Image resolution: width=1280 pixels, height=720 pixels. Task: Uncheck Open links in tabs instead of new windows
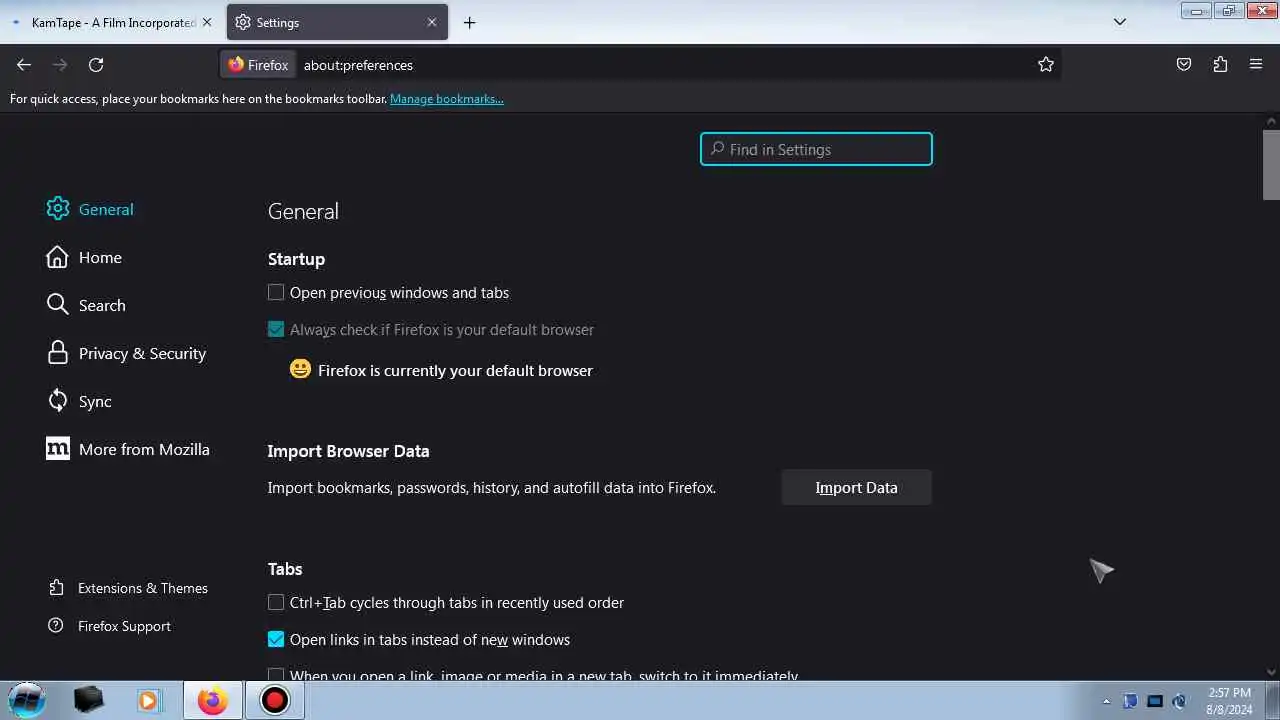pyautogui.click(x=276, y=639)
